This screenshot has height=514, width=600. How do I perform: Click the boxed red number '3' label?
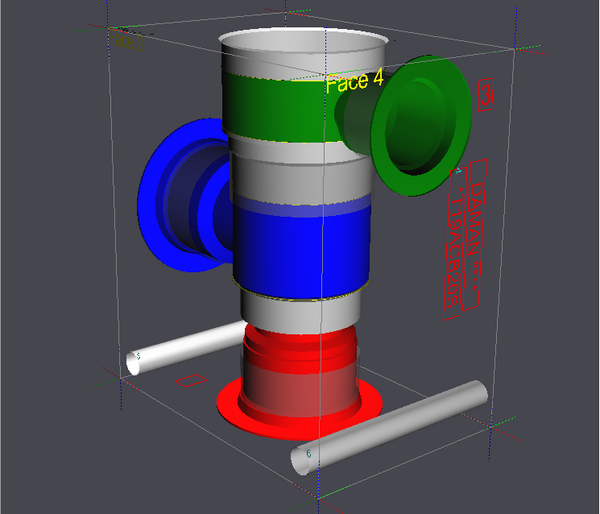point(485,95)
